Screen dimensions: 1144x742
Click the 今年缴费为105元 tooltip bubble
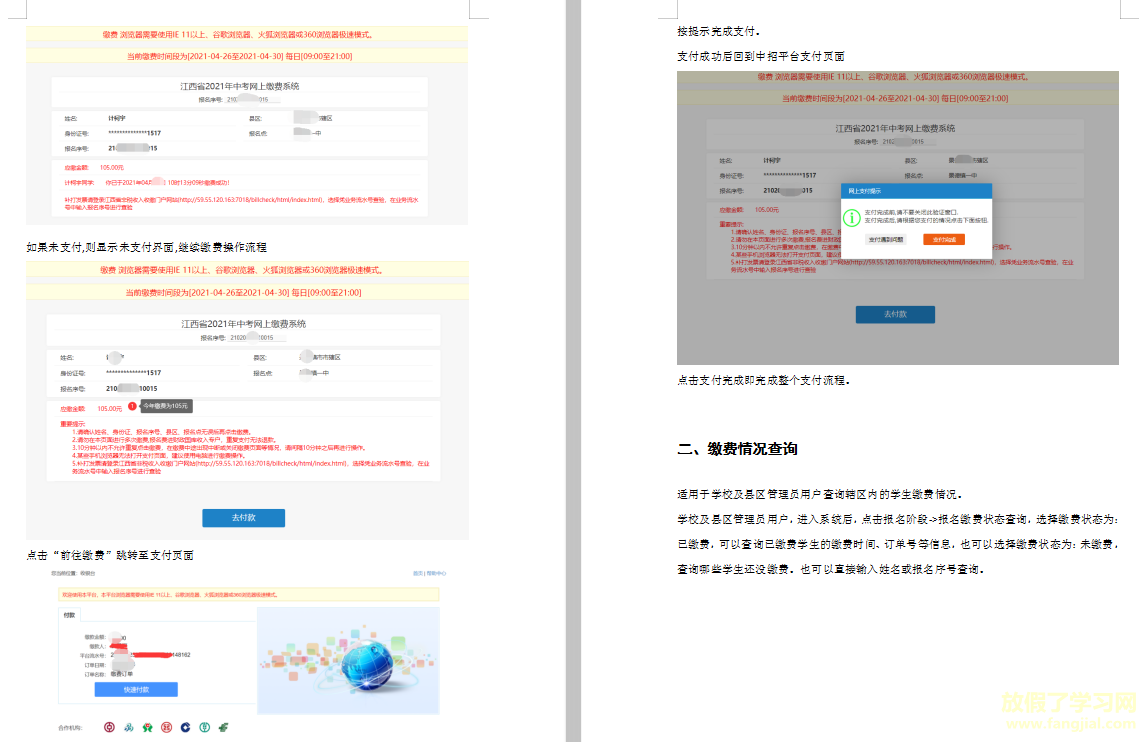point(168,407)
